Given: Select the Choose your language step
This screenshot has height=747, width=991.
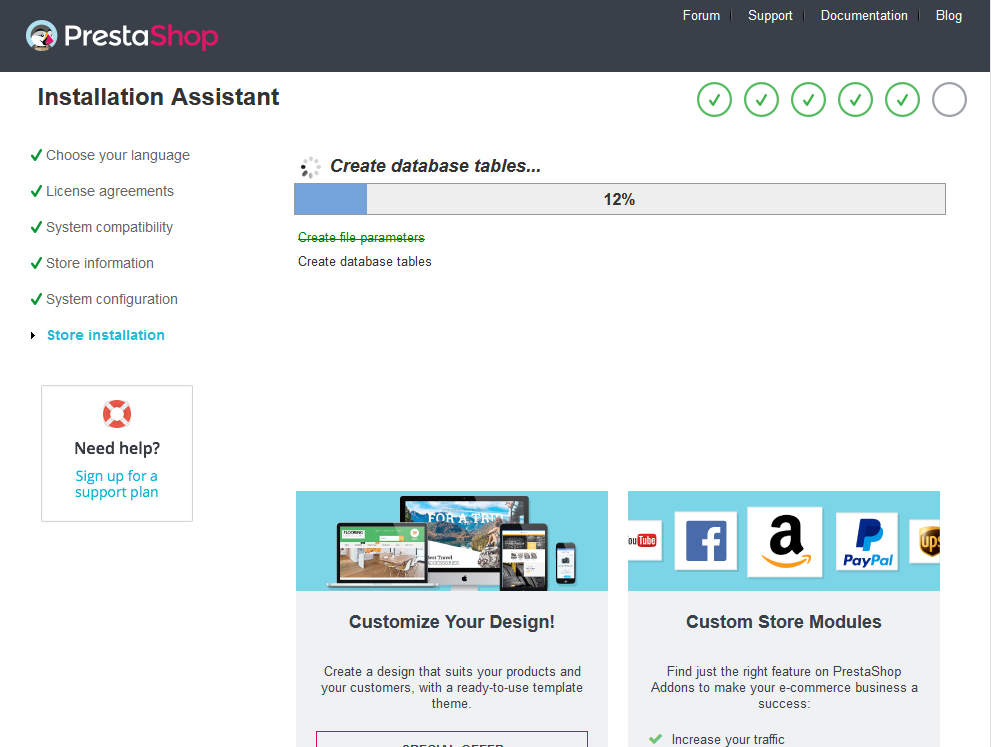Looking at the screenshot, I should point(118,155).
